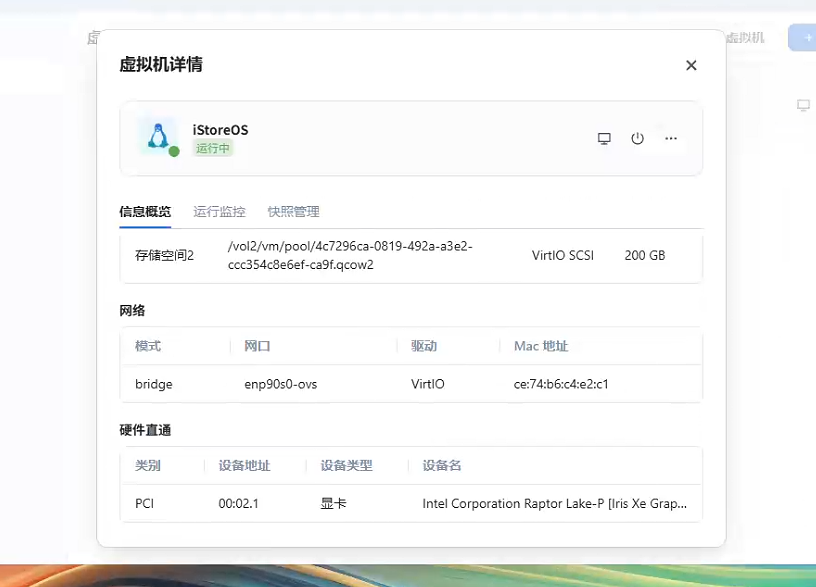Click the monitor icon behind the dialog

coord(803,105)
